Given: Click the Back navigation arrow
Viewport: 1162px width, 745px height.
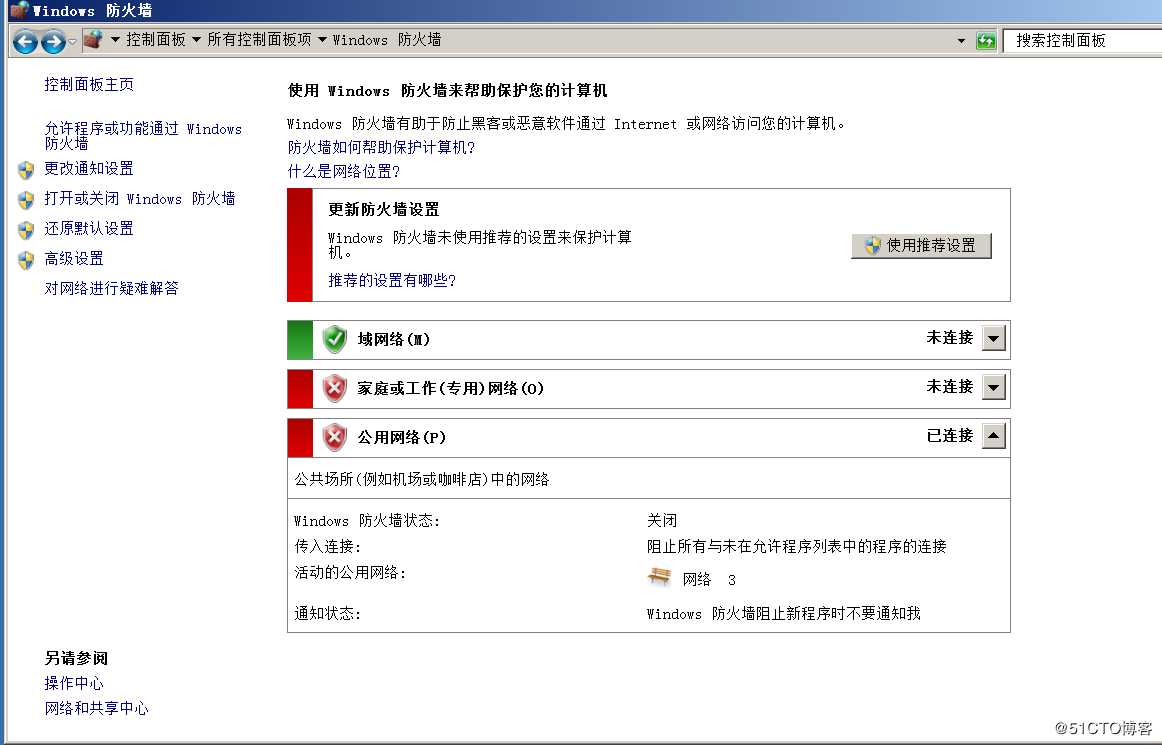Looking at the screenshot, I should coord(25,42).
